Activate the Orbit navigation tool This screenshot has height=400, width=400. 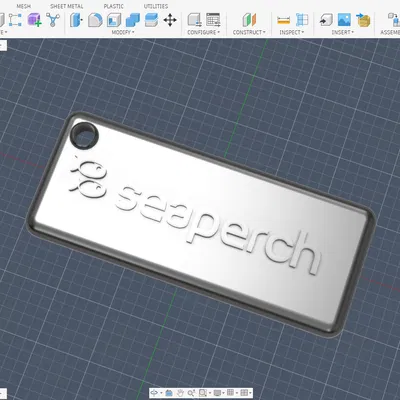coord(154,393)
